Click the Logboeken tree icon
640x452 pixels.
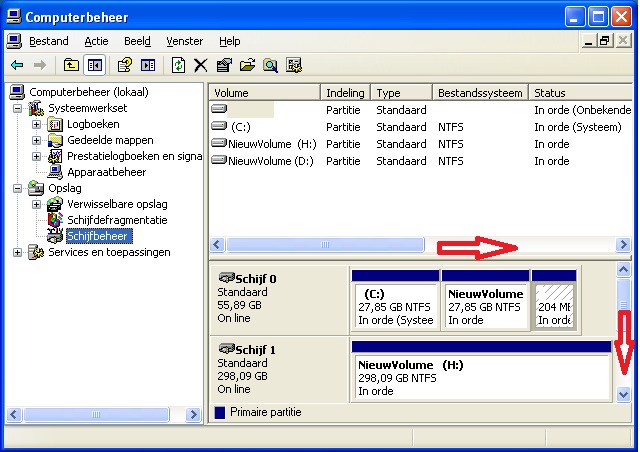55,124
